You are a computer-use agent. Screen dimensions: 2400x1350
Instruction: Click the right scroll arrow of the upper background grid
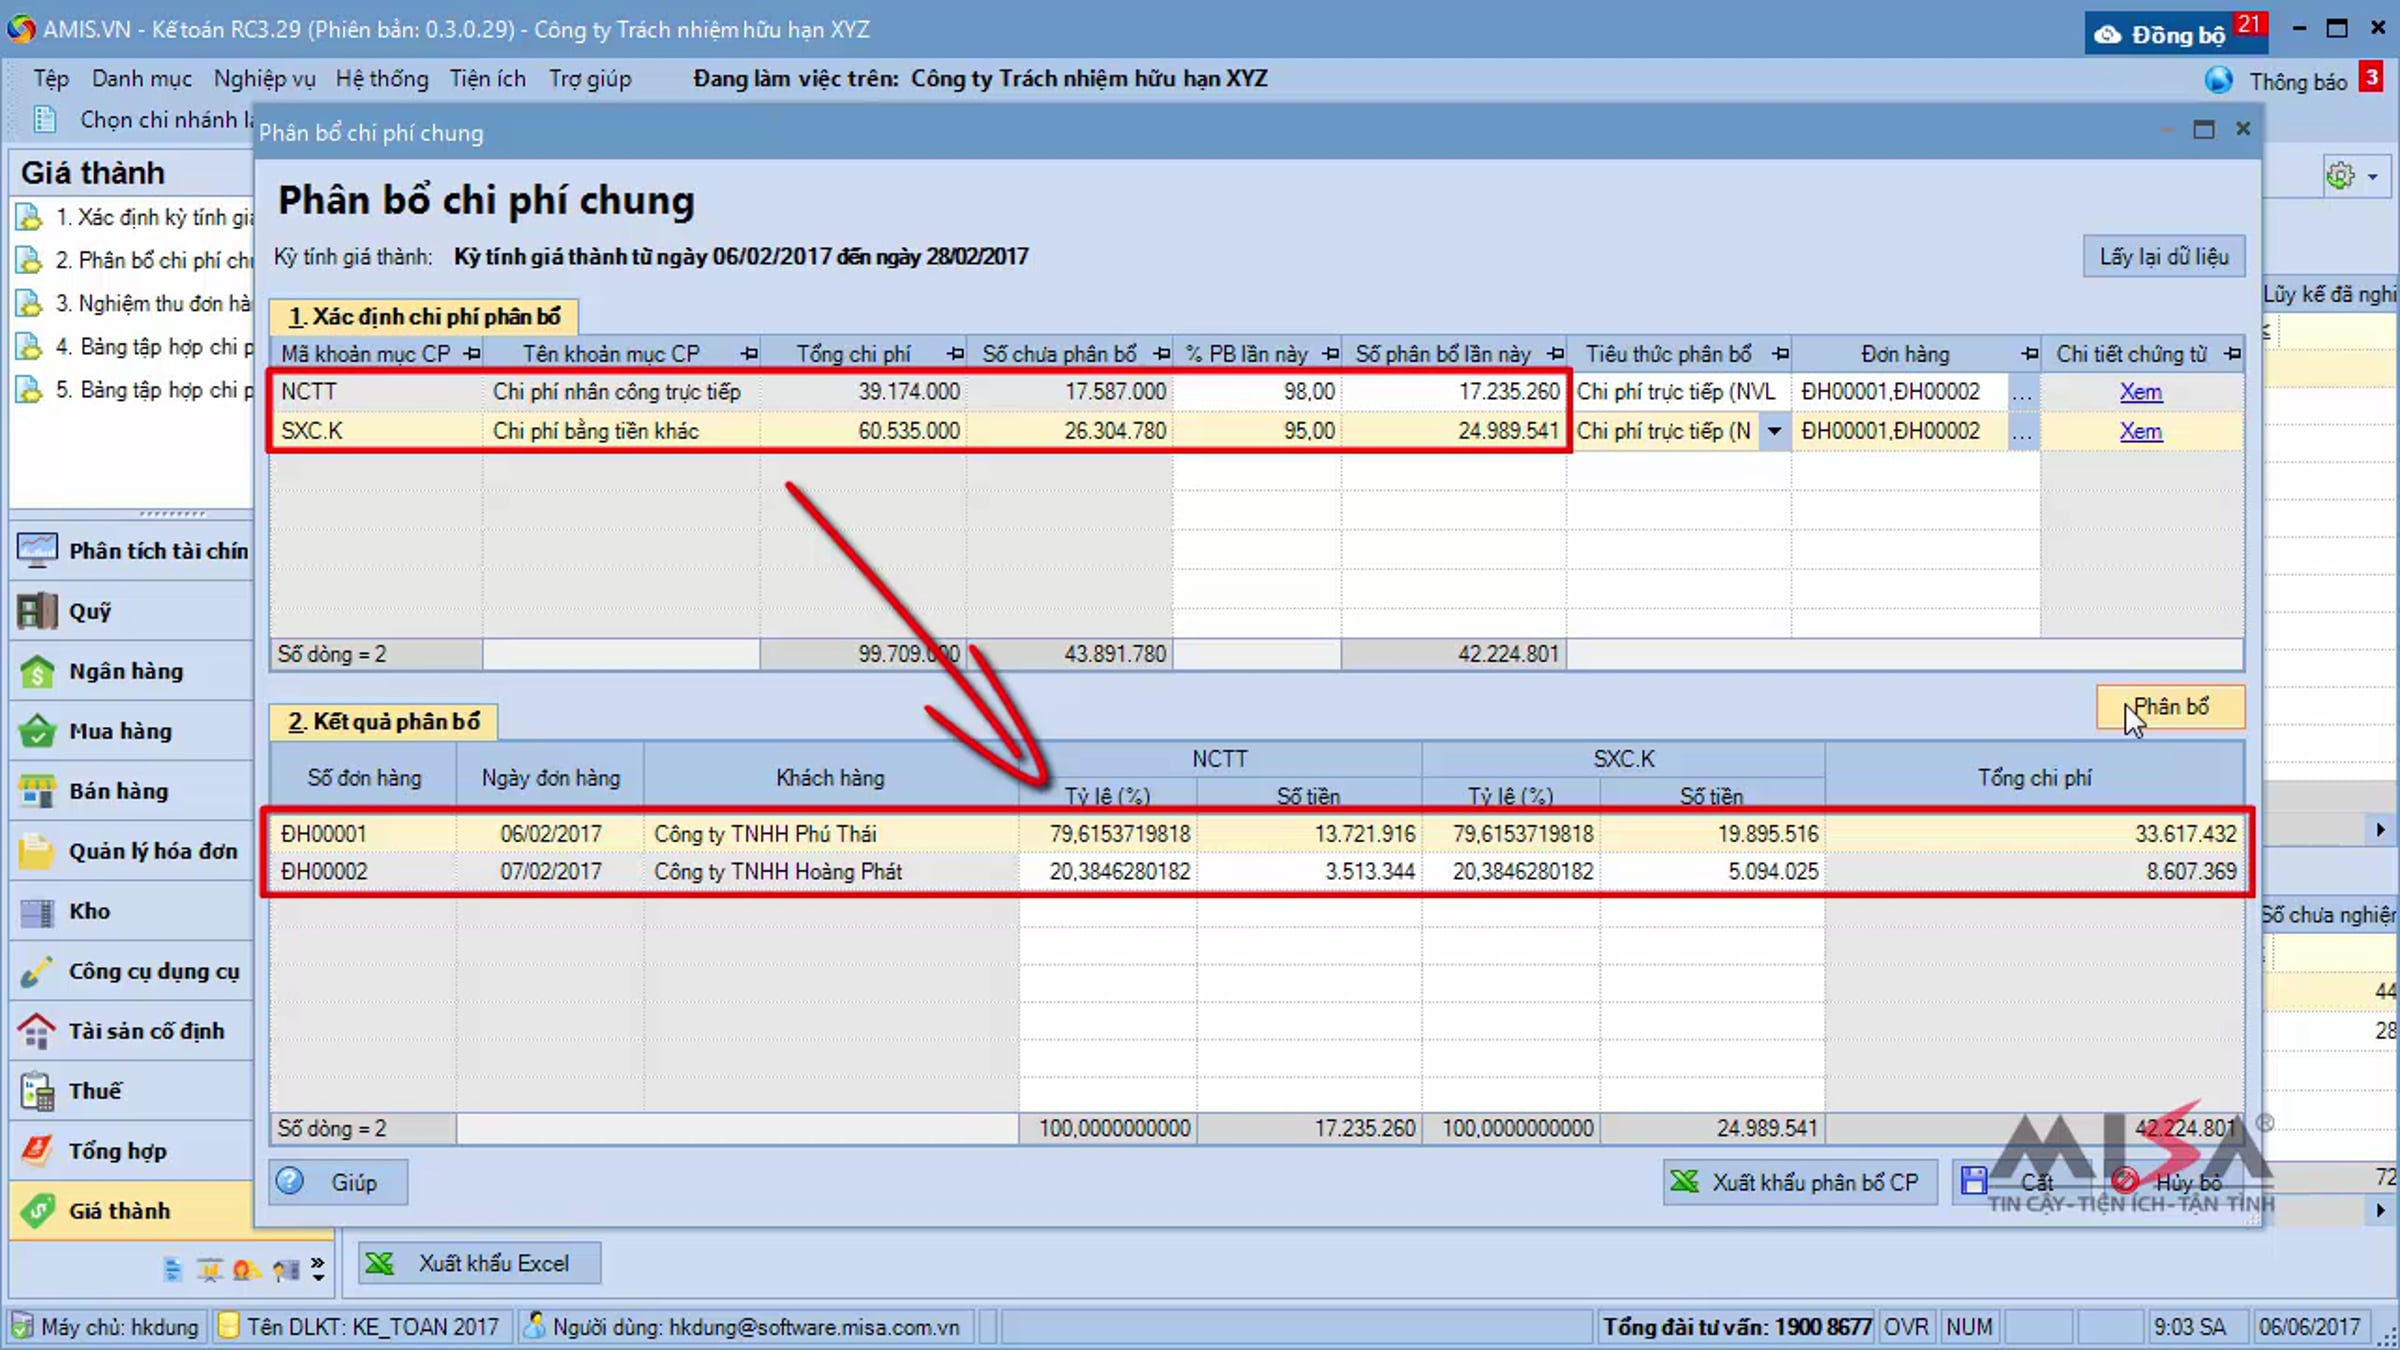(2380, 830)
